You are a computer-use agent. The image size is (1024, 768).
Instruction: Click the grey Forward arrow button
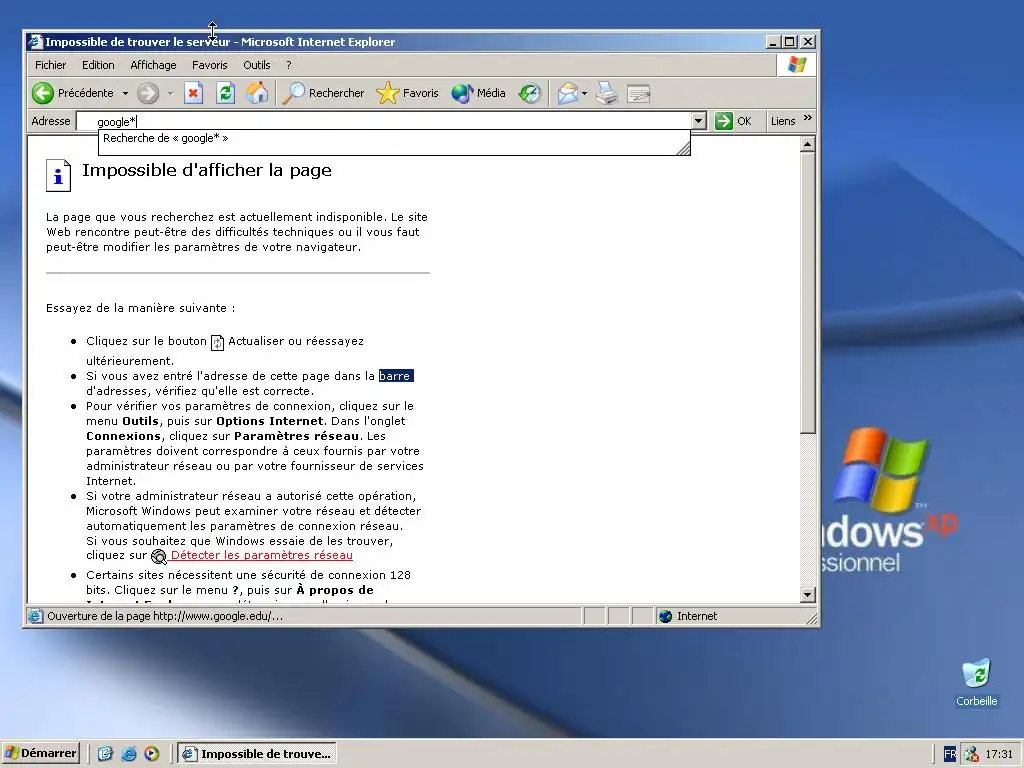click(x=148, y=93)
